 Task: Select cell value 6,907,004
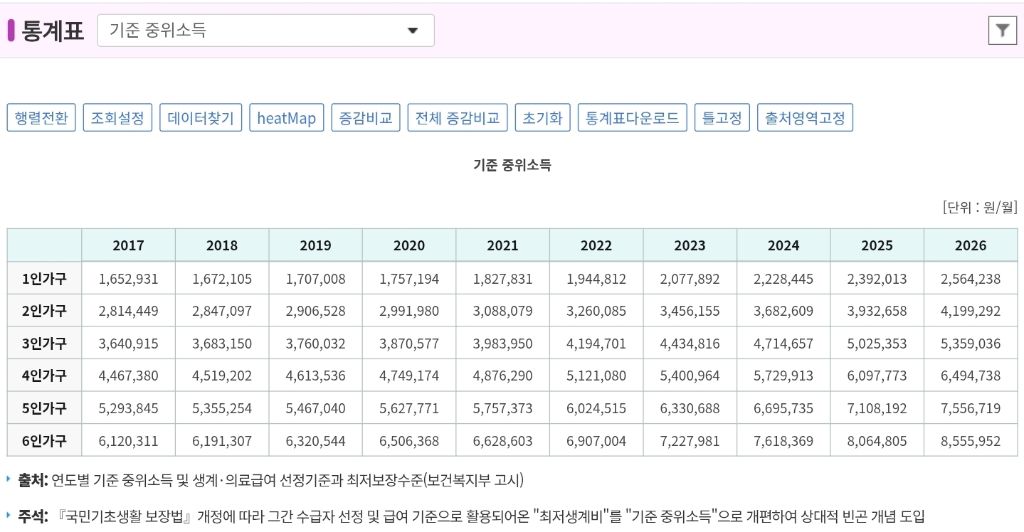[596, 441]
